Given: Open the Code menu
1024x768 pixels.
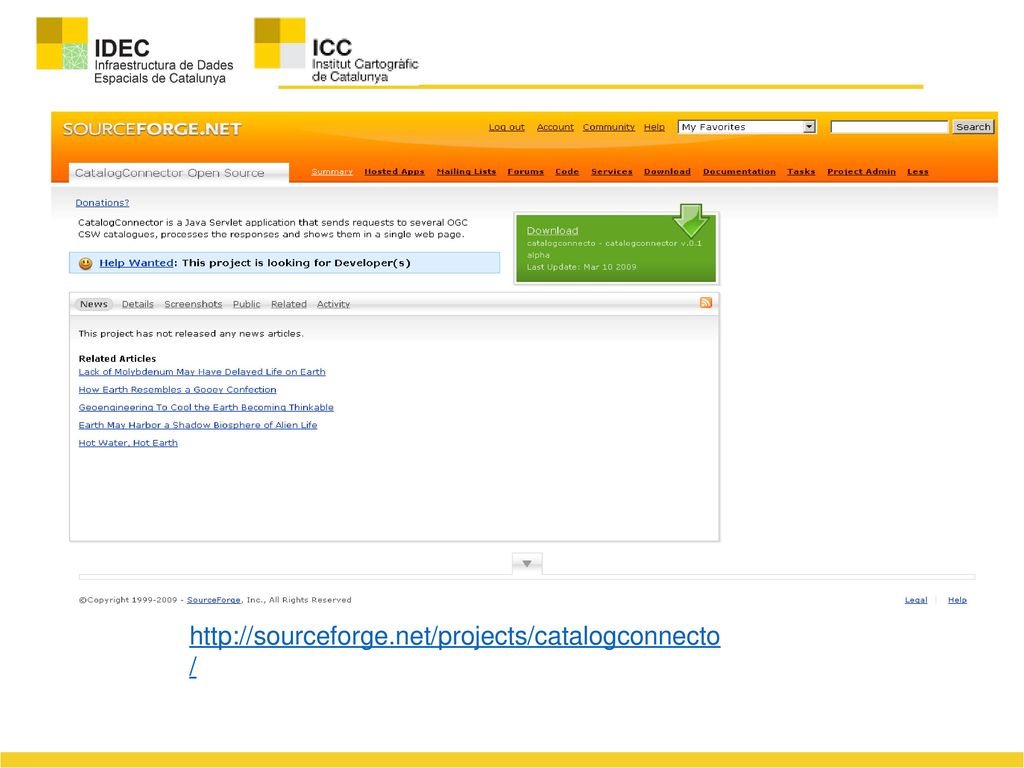Looking at the screenshot, I should (567, 172).
